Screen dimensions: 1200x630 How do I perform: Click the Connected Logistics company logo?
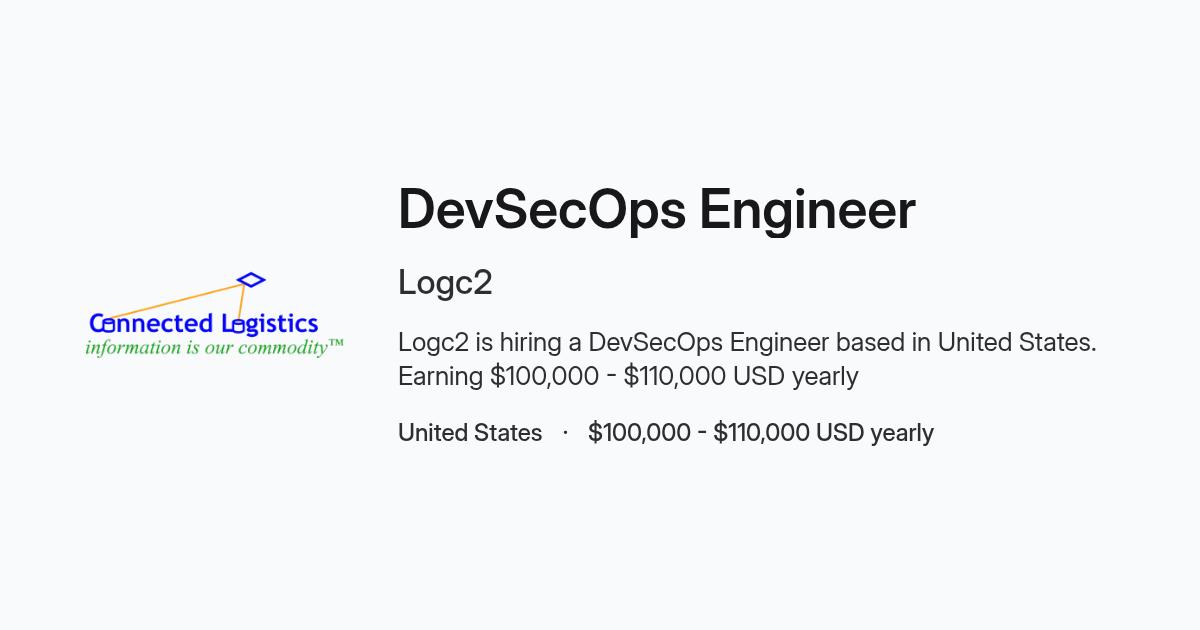pos(214,315)
